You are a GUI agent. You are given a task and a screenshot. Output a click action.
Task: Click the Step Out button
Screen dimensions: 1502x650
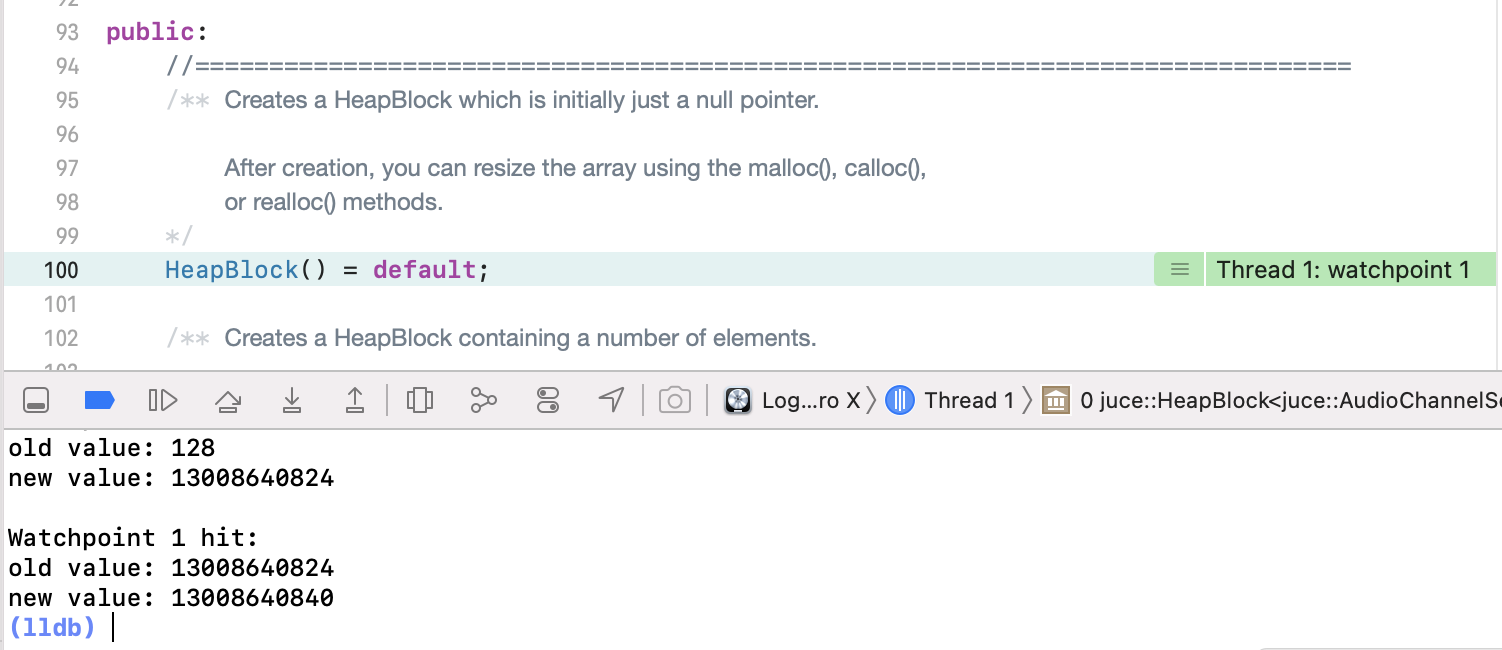pyautogui.click(x=355, y=401)
